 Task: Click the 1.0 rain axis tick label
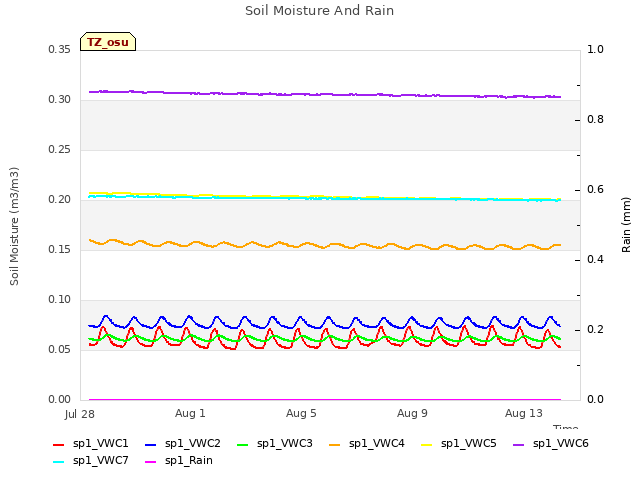[596, 50]
